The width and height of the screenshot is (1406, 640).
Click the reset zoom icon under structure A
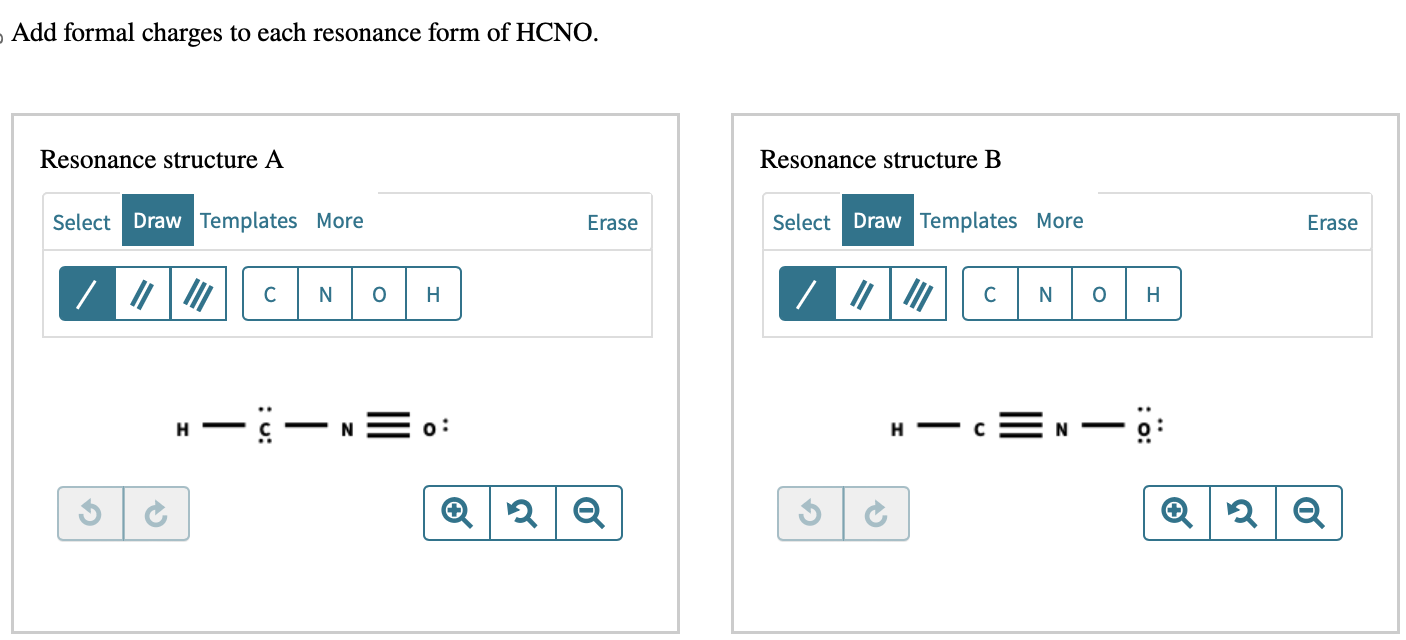[523, 512]
